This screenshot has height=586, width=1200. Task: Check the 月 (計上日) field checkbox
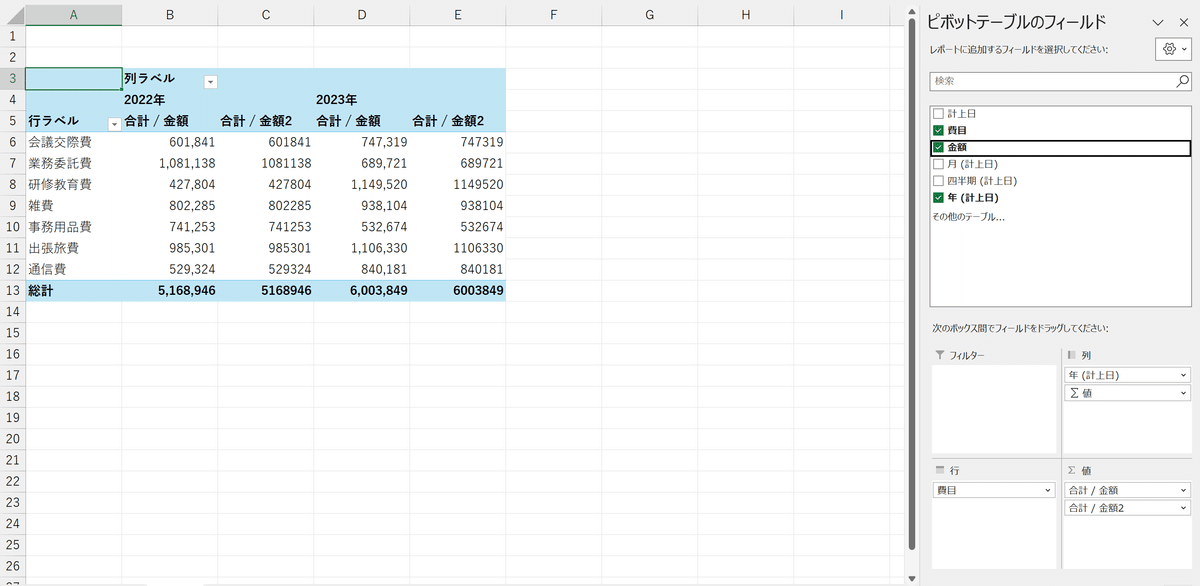pyautogui.click(x=938, y=164)
